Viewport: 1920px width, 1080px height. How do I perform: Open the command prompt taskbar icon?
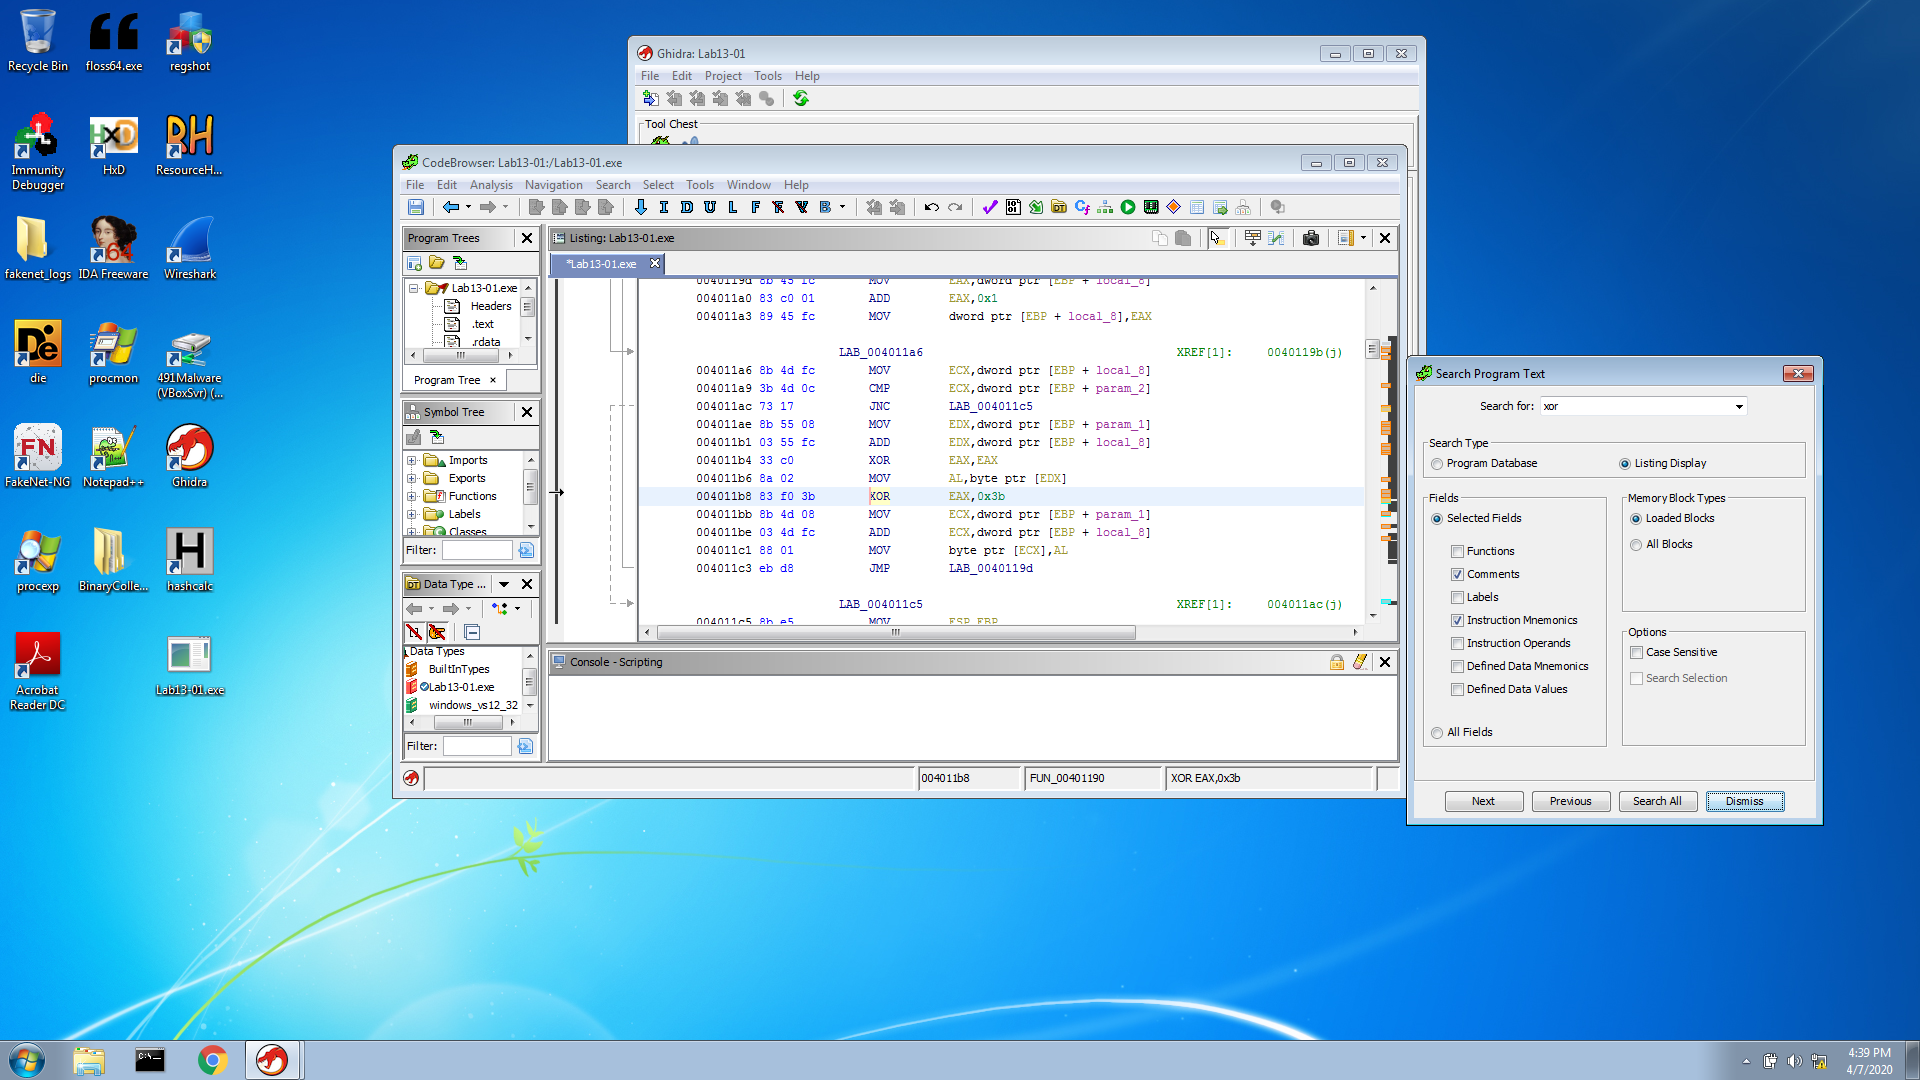coord(150,1060)
